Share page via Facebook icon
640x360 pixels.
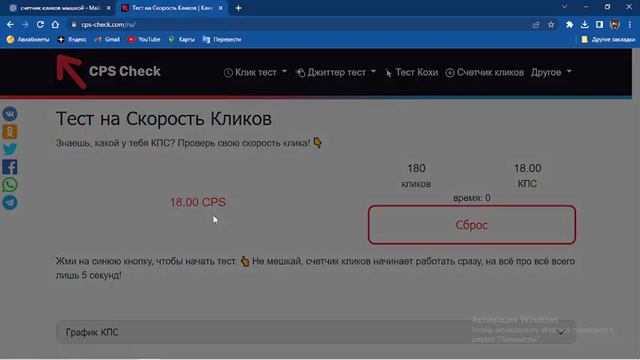coord(10,167)
